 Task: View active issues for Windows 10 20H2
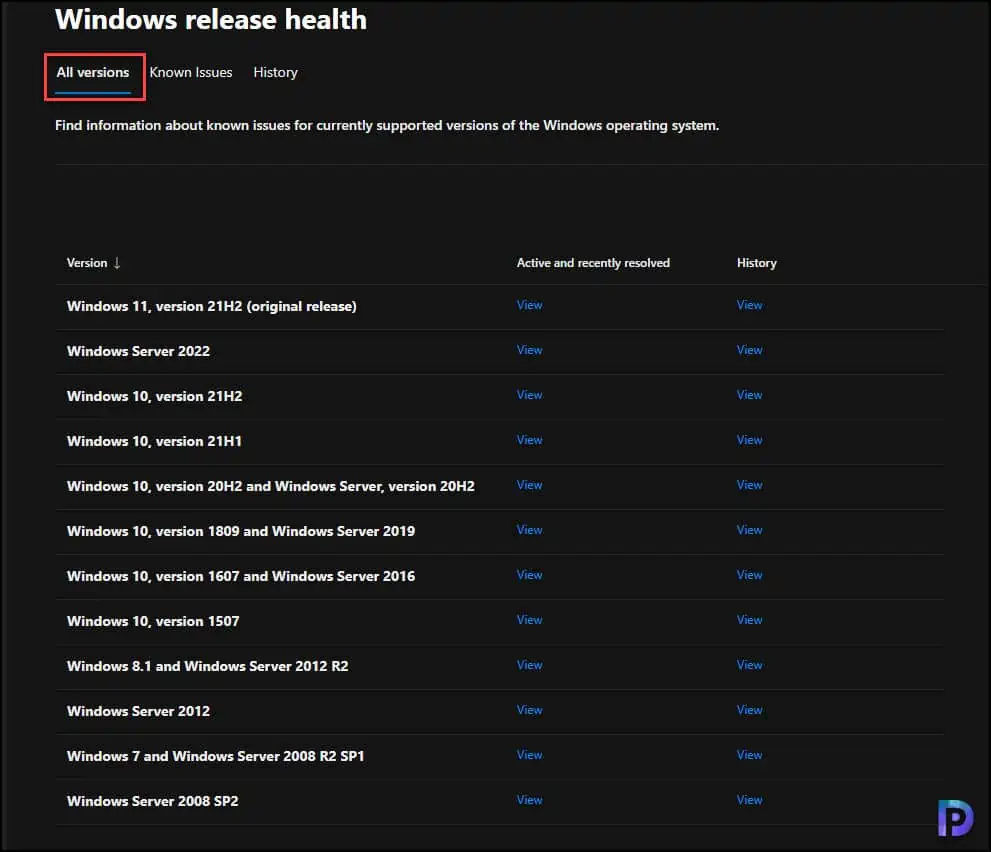530,485
